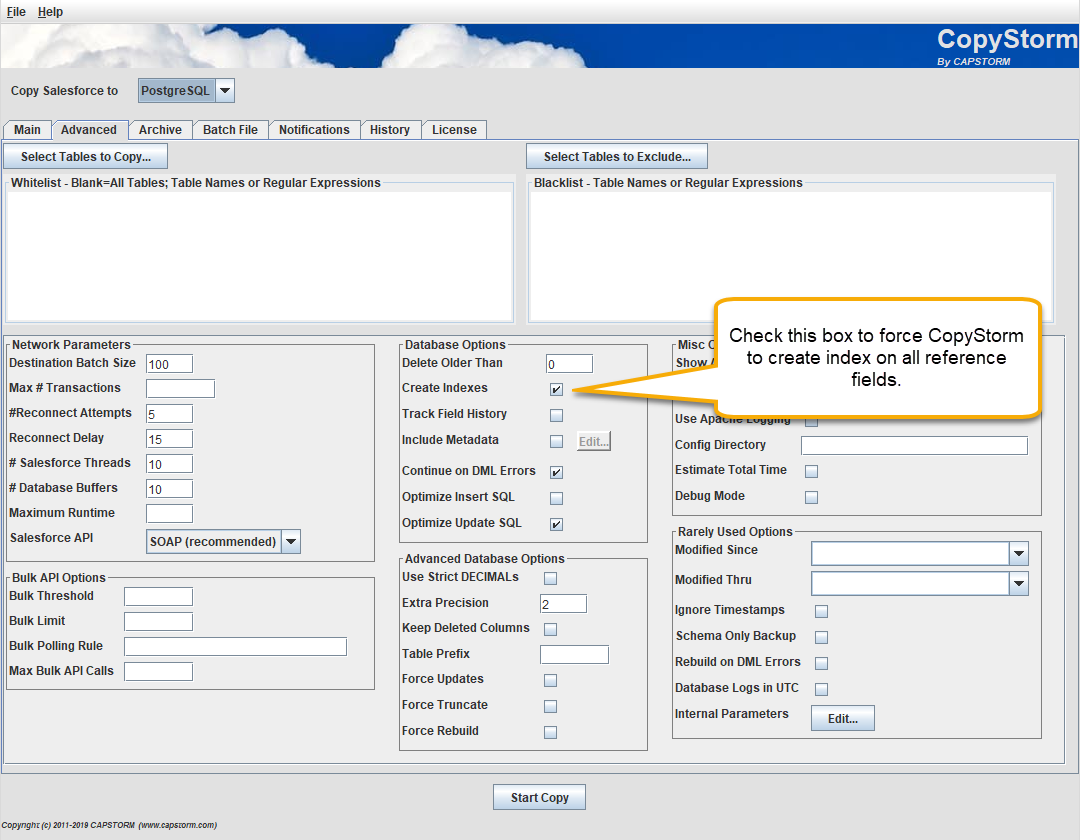Turn on Debug Mode checkbox
The width and height of the screenshot is (1080, 840).
click(811, 497)
